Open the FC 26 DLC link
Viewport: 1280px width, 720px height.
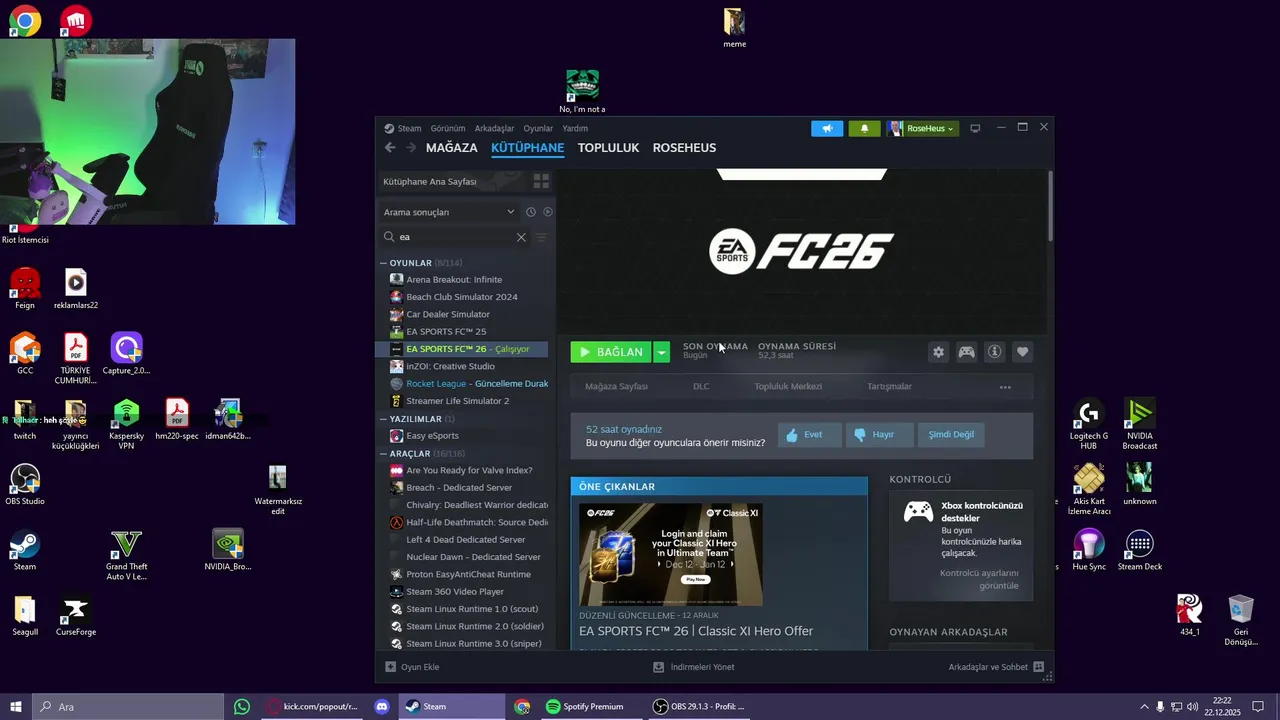click(701, 387)
